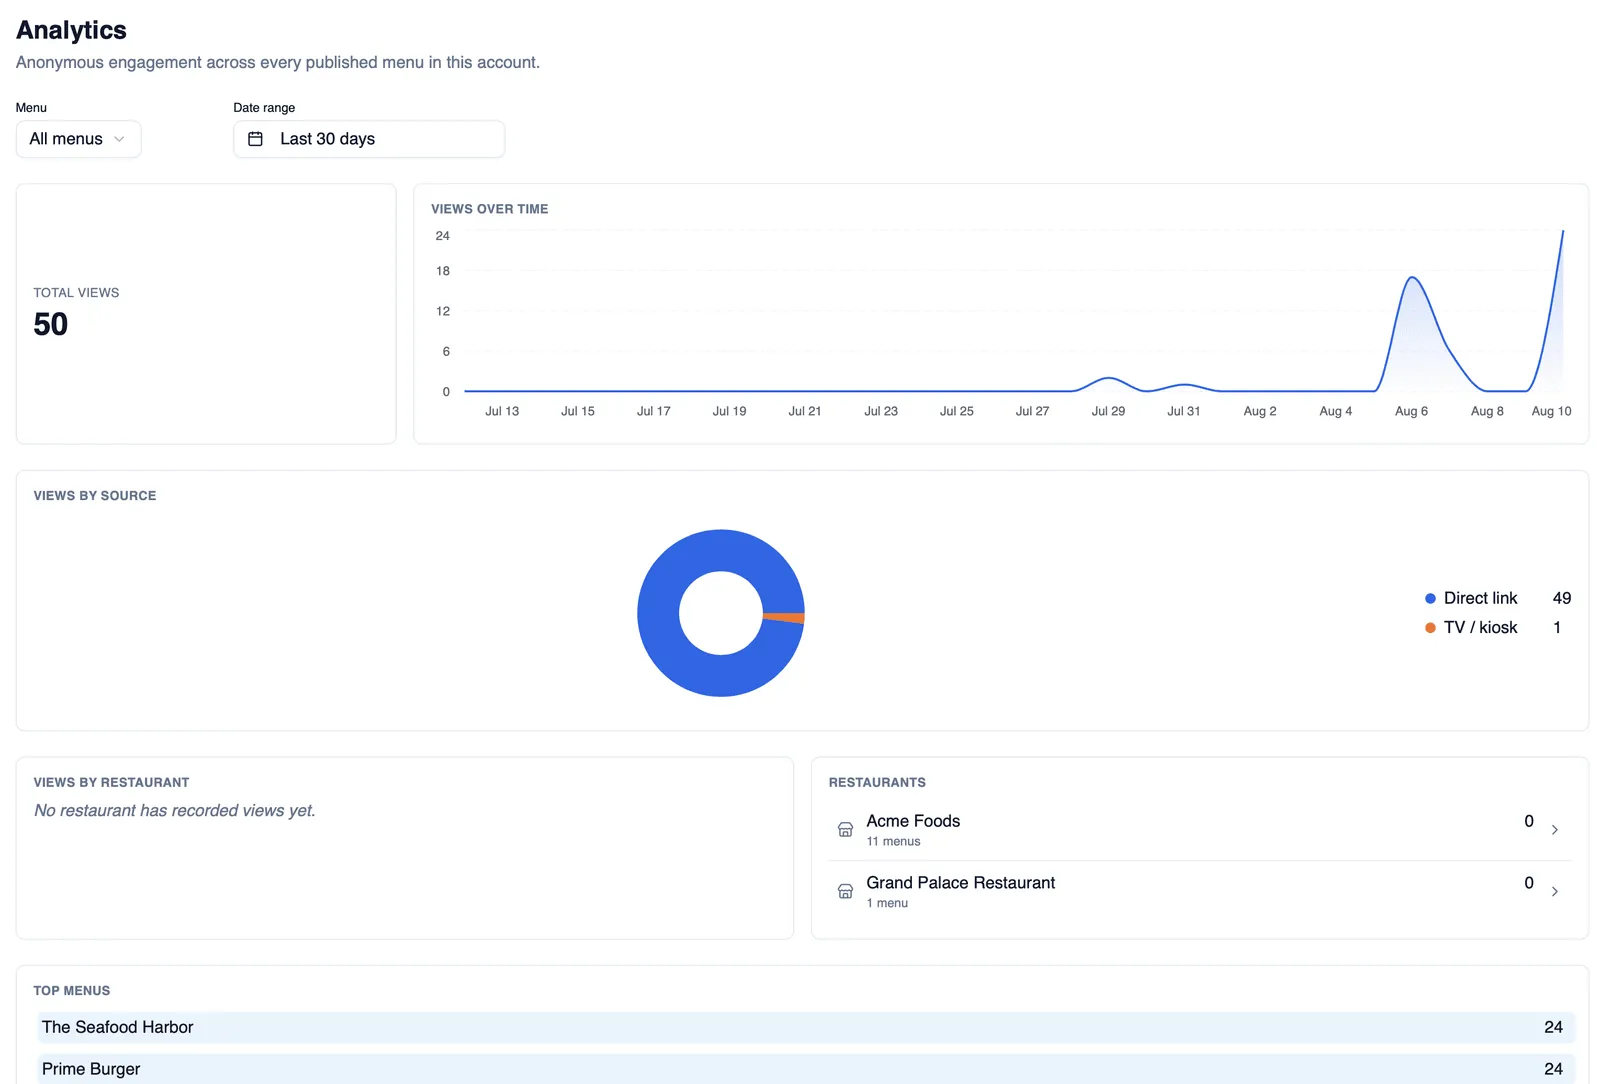The width and height of the screenshot is (1600, 1084).
Task: Click the Jul 13 axis label
Action: 502,411
